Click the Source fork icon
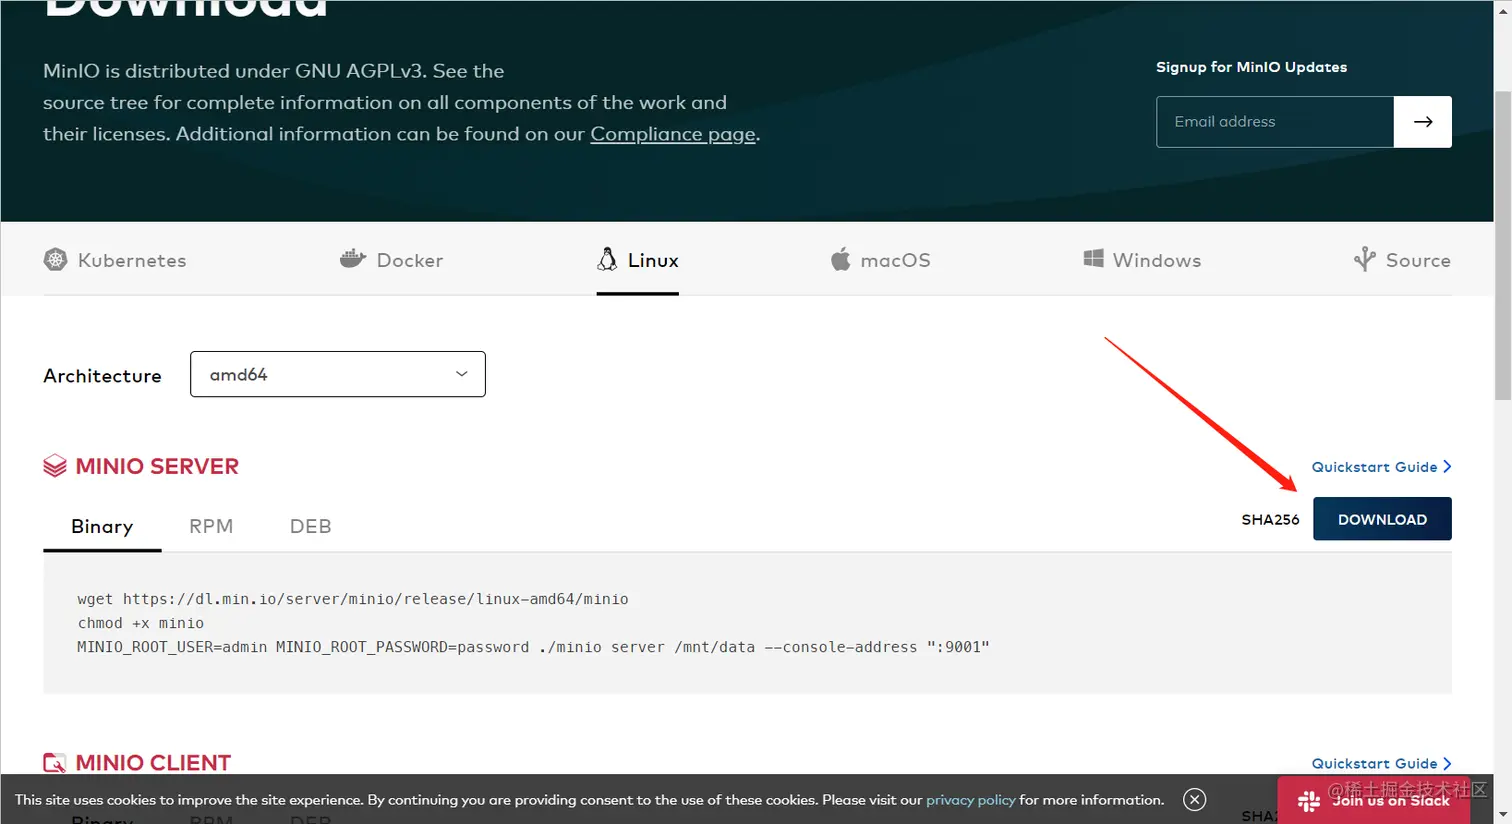Image resolution: width=1512 pixels, height=824 pixels. coord(1364,260)
